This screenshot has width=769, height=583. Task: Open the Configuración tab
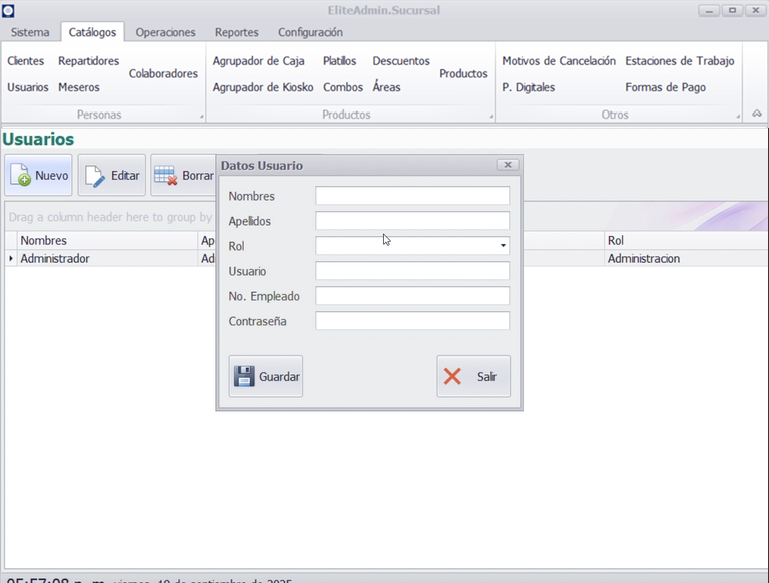point(310,32)
